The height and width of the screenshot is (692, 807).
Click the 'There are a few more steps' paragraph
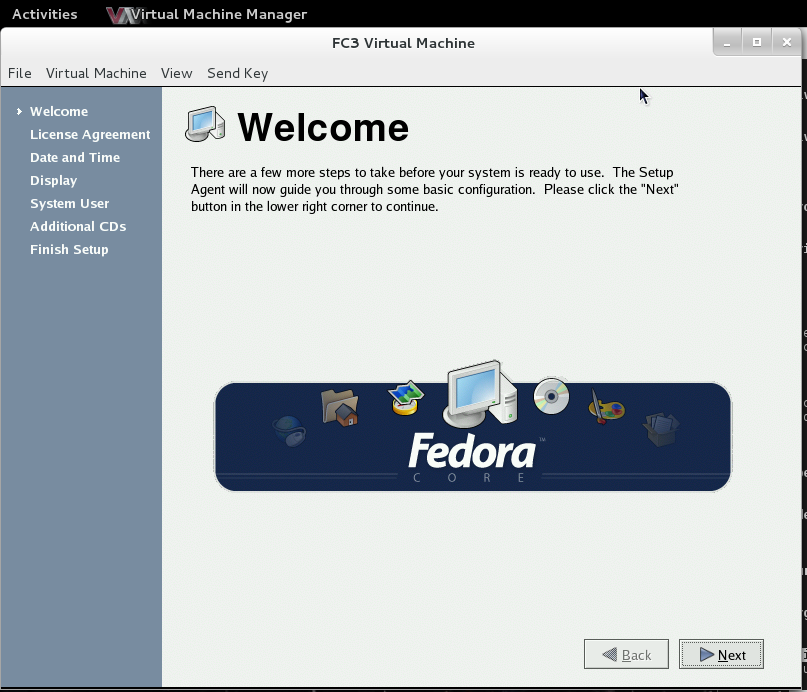point(435,189)
